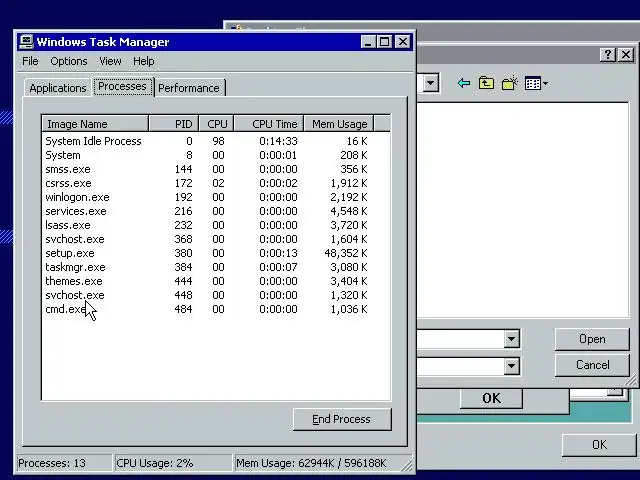The image size is (640, 480).
Task: Select the taskmgr.exe process
Action: coord(216,267)
